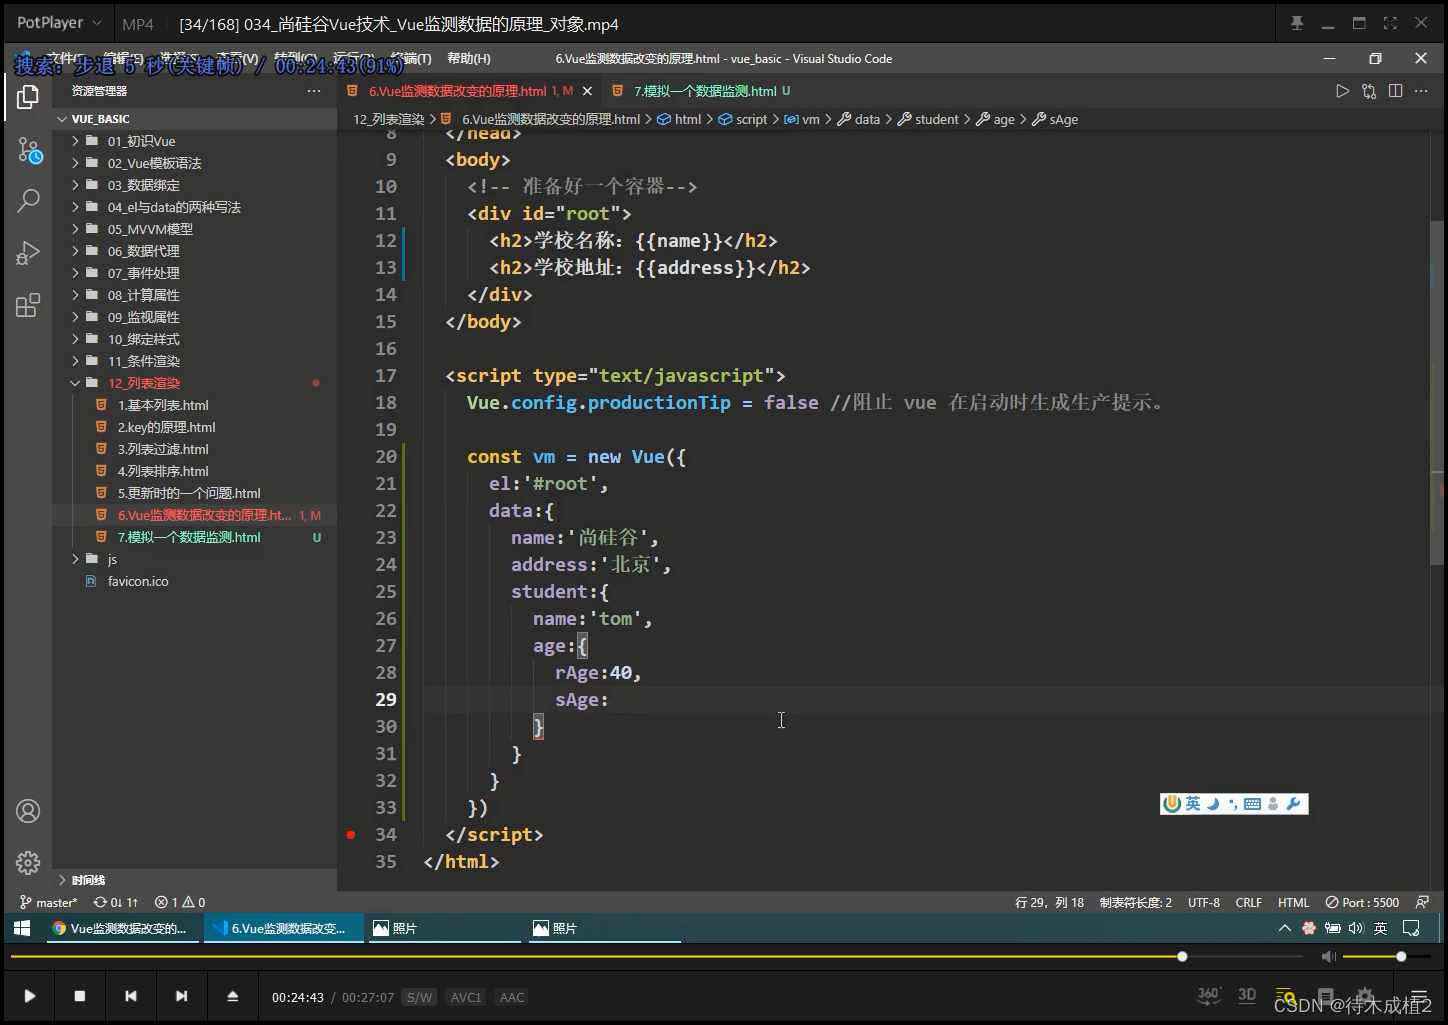Split the editor to the right
This screenshot has height=1025, width=1448.
pyautogui.click(x=1396, y=91)
